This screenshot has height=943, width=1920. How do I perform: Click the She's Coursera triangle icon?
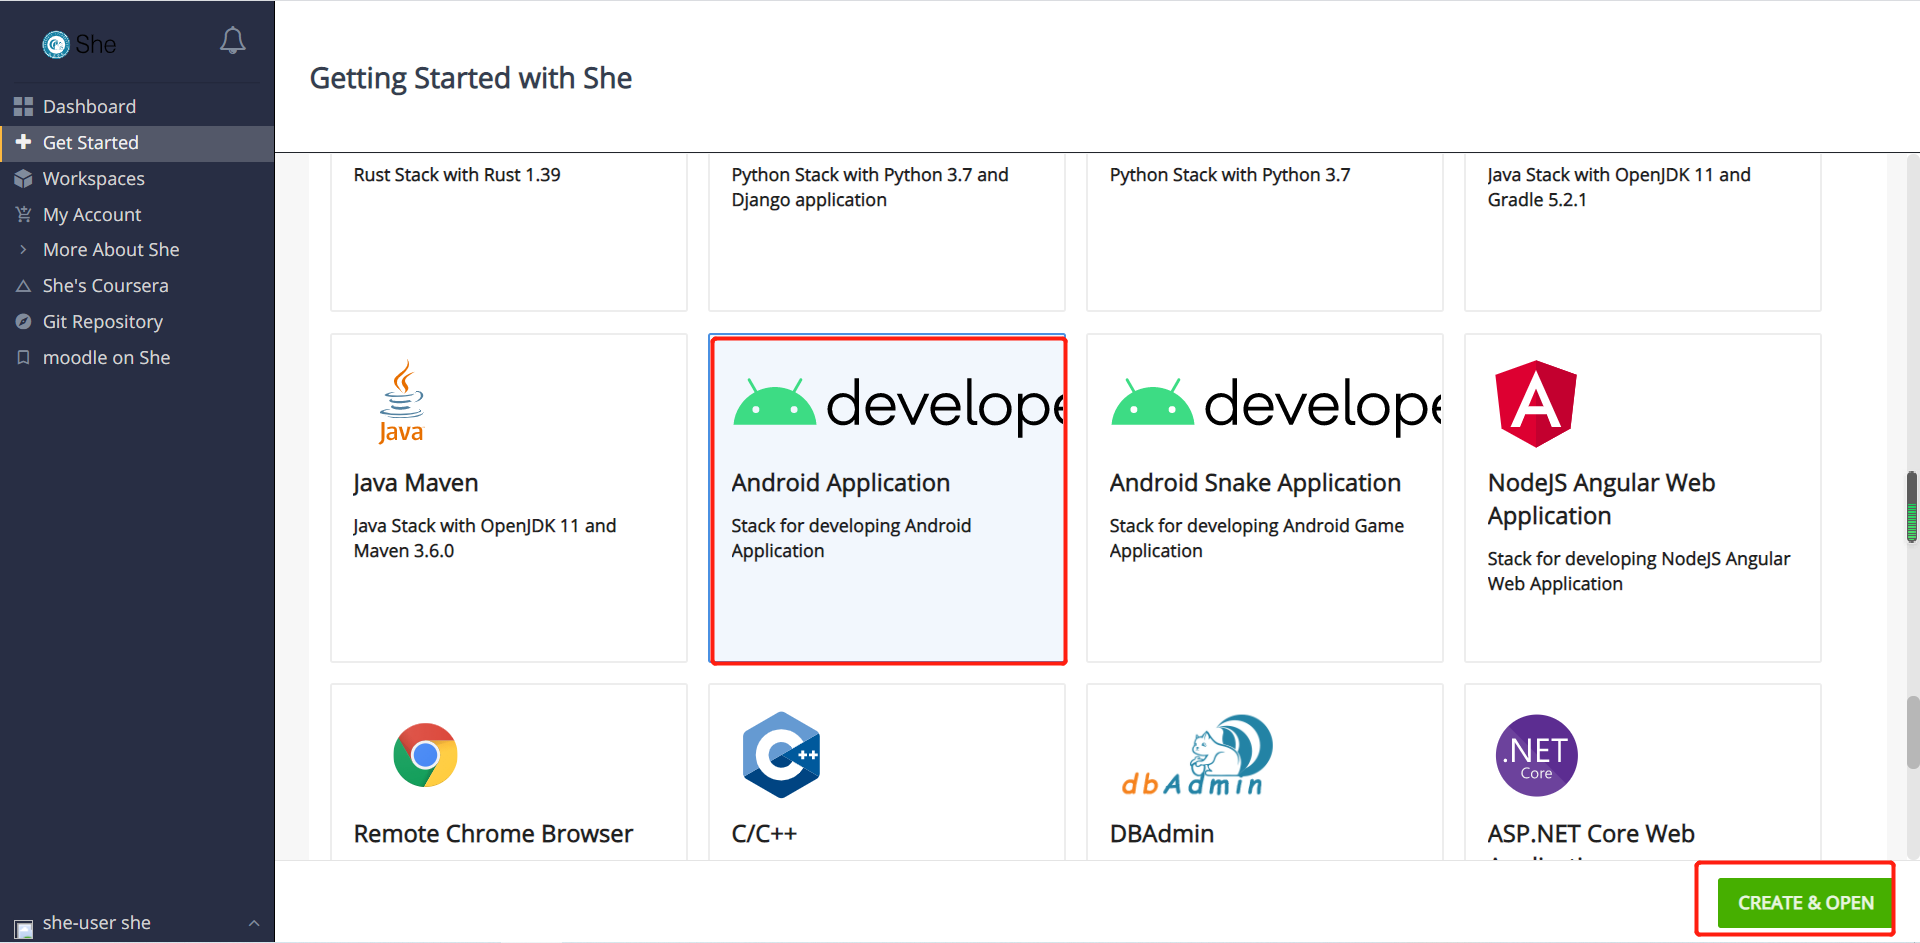tap(23, 286)
